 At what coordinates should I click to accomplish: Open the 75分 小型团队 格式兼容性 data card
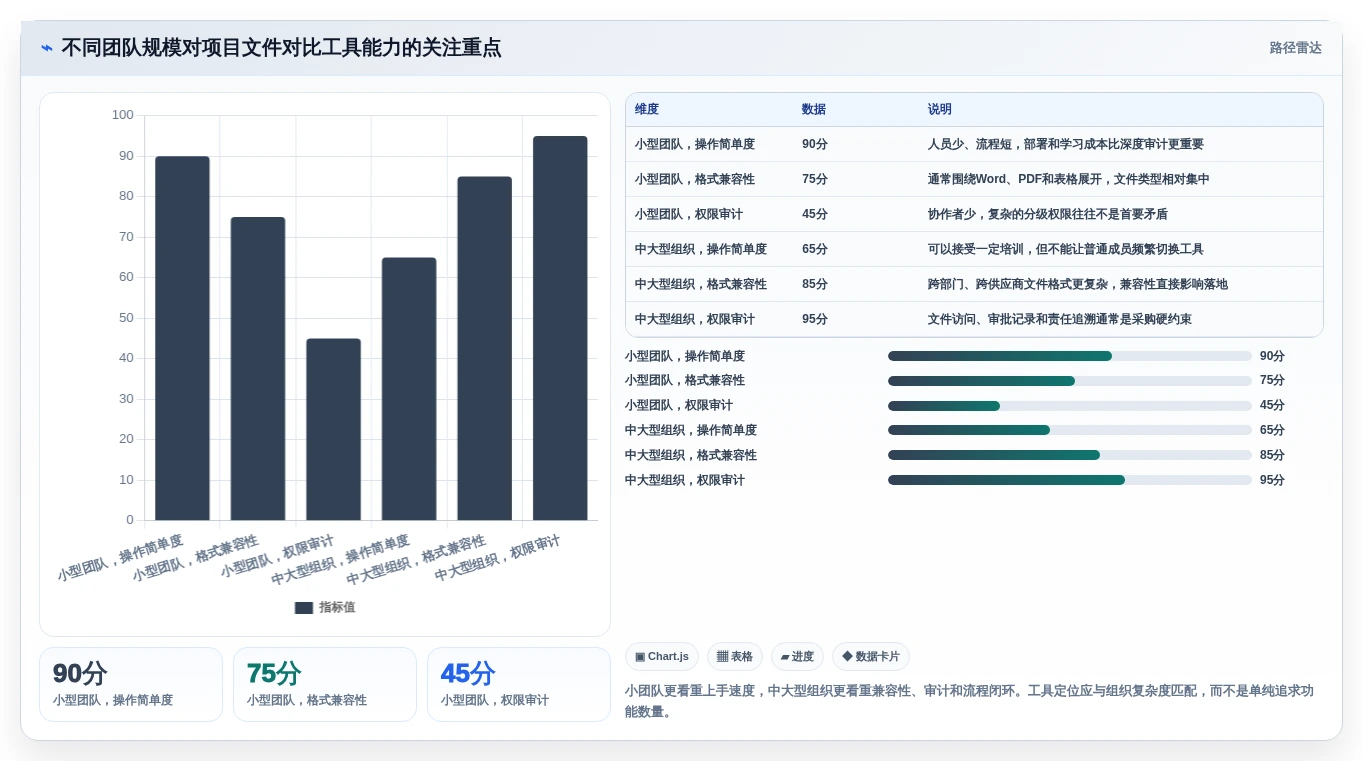click(x=325, y=684)
